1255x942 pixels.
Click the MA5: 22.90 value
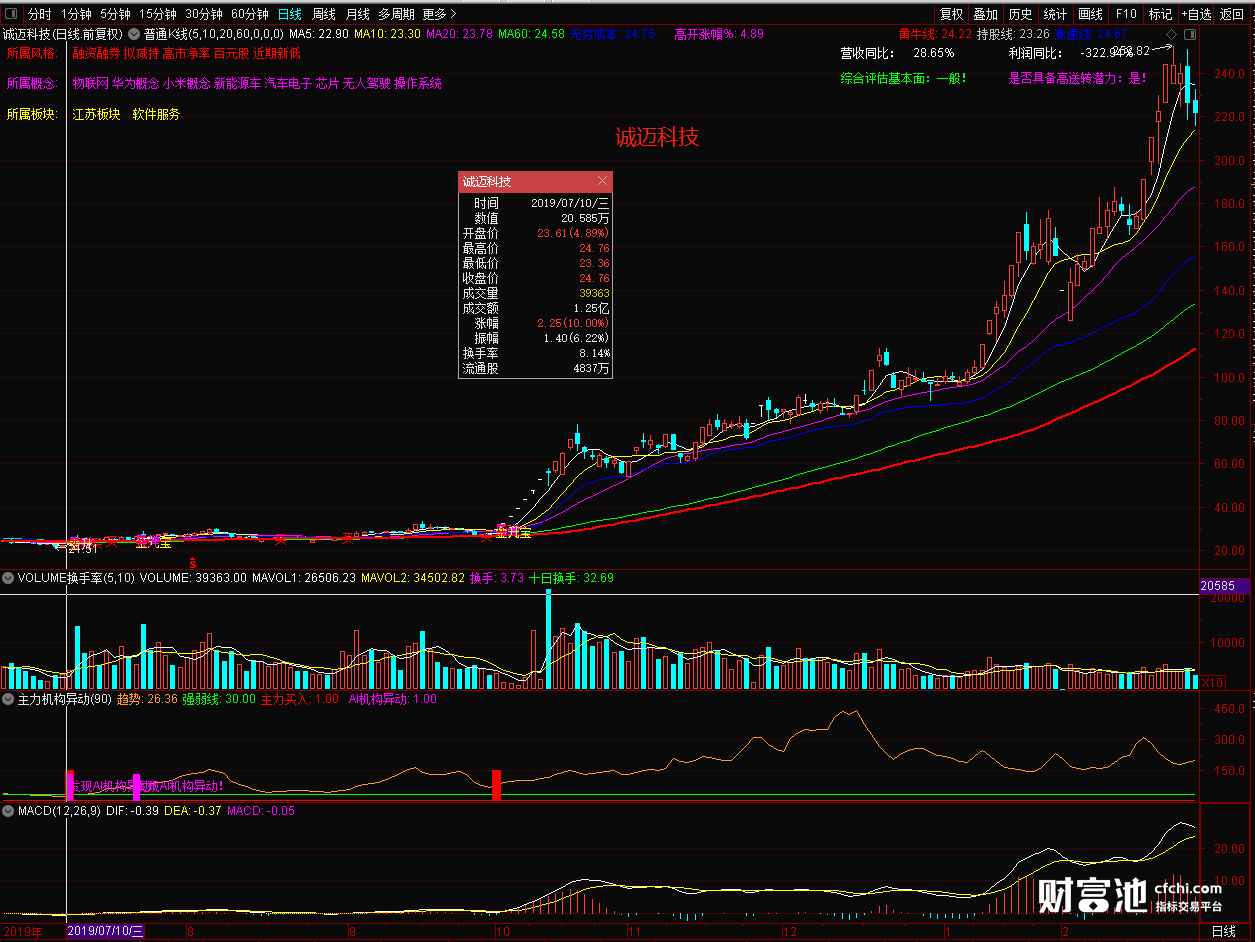[319, 34]
